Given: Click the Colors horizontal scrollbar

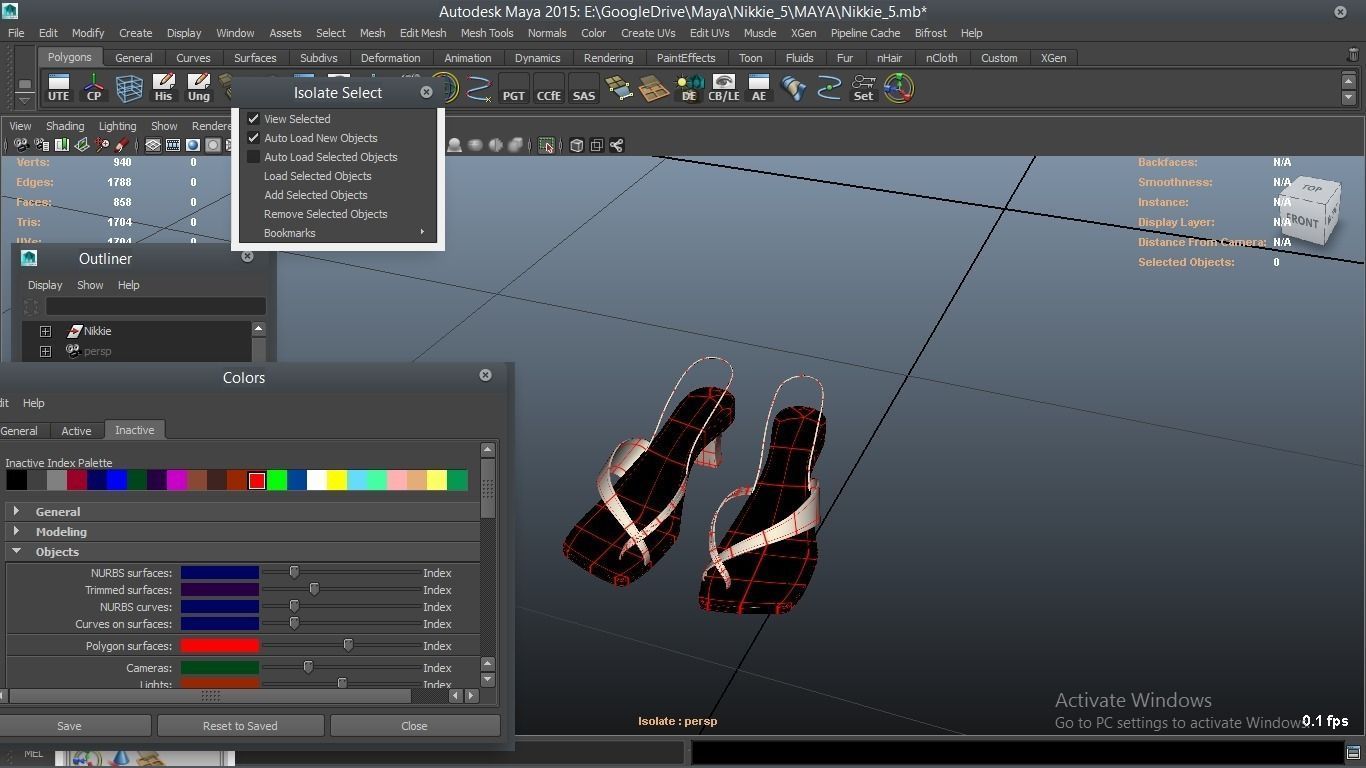Looking at the screenshot, I should click(x=210, y=695).
